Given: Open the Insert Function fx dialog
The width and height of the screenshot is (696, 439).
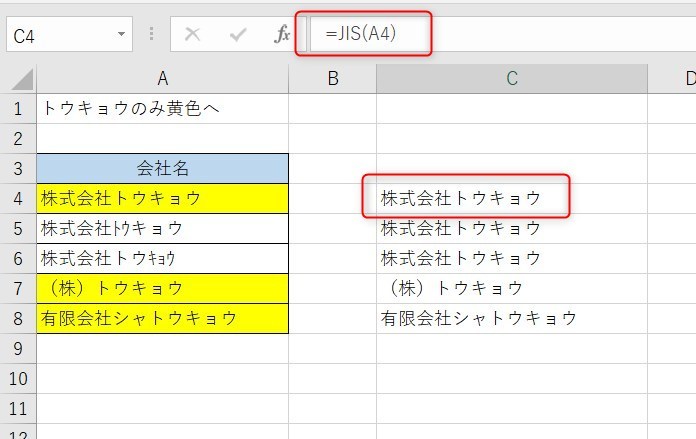Looking at the screenshot, I should 282,34.
